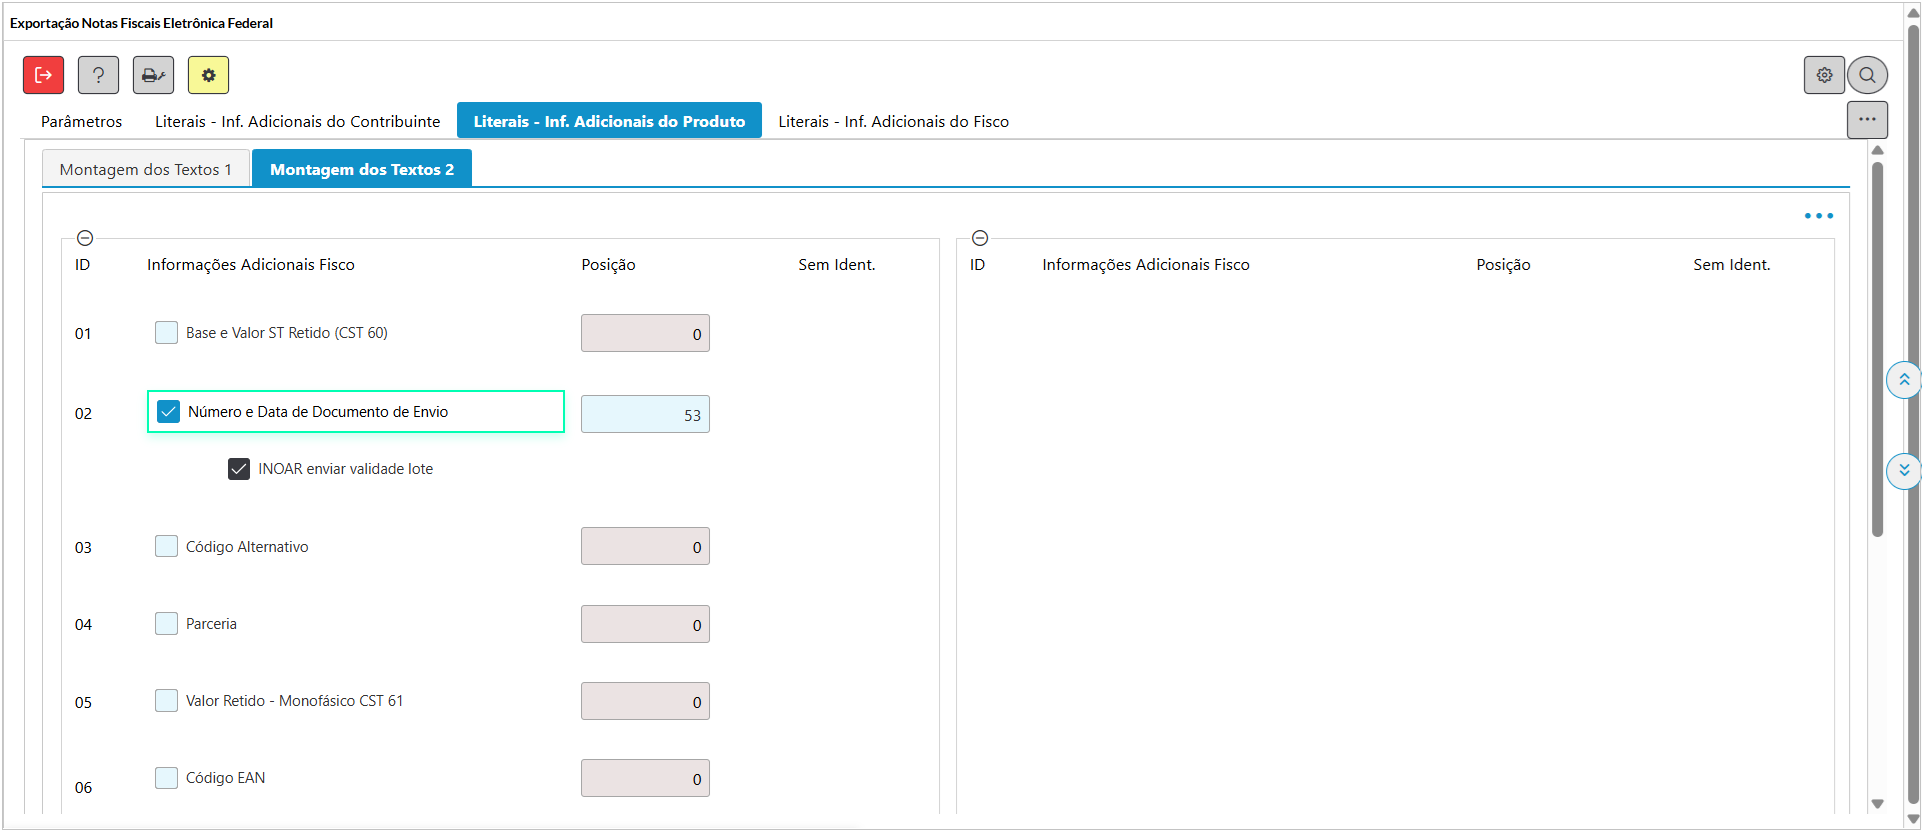Collapse the left Informações Adicionais group
This screenshot has width=1923, height=832.
[x=85, y=238]
